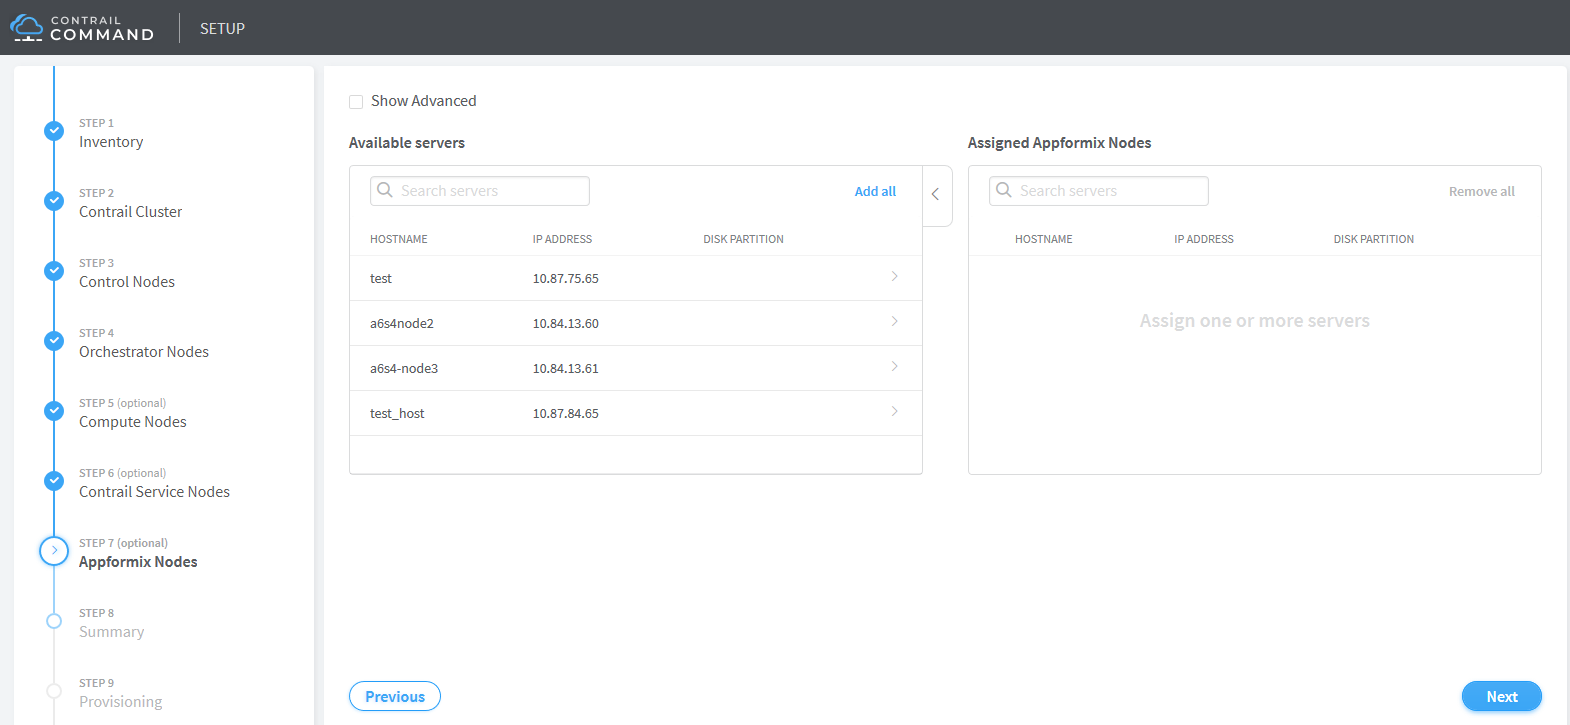Click the magnifier icon in Assigned Appformix search

[1004, 190]
